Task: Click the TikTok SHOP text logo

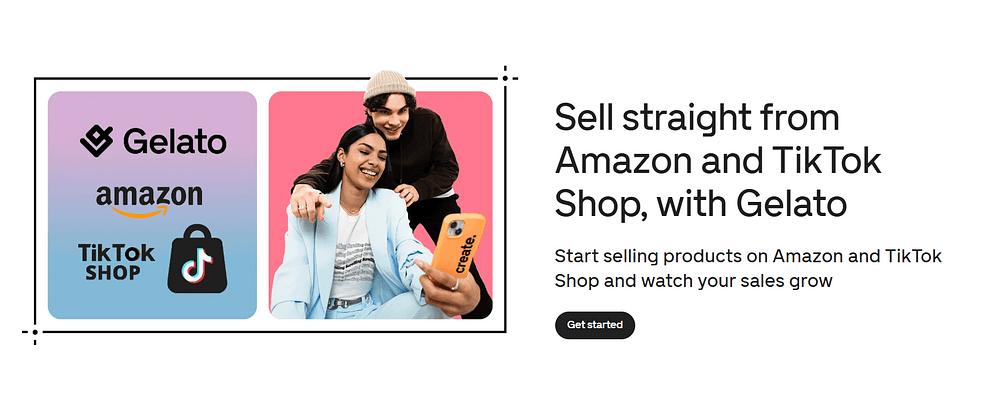Action: coord(116,262)
